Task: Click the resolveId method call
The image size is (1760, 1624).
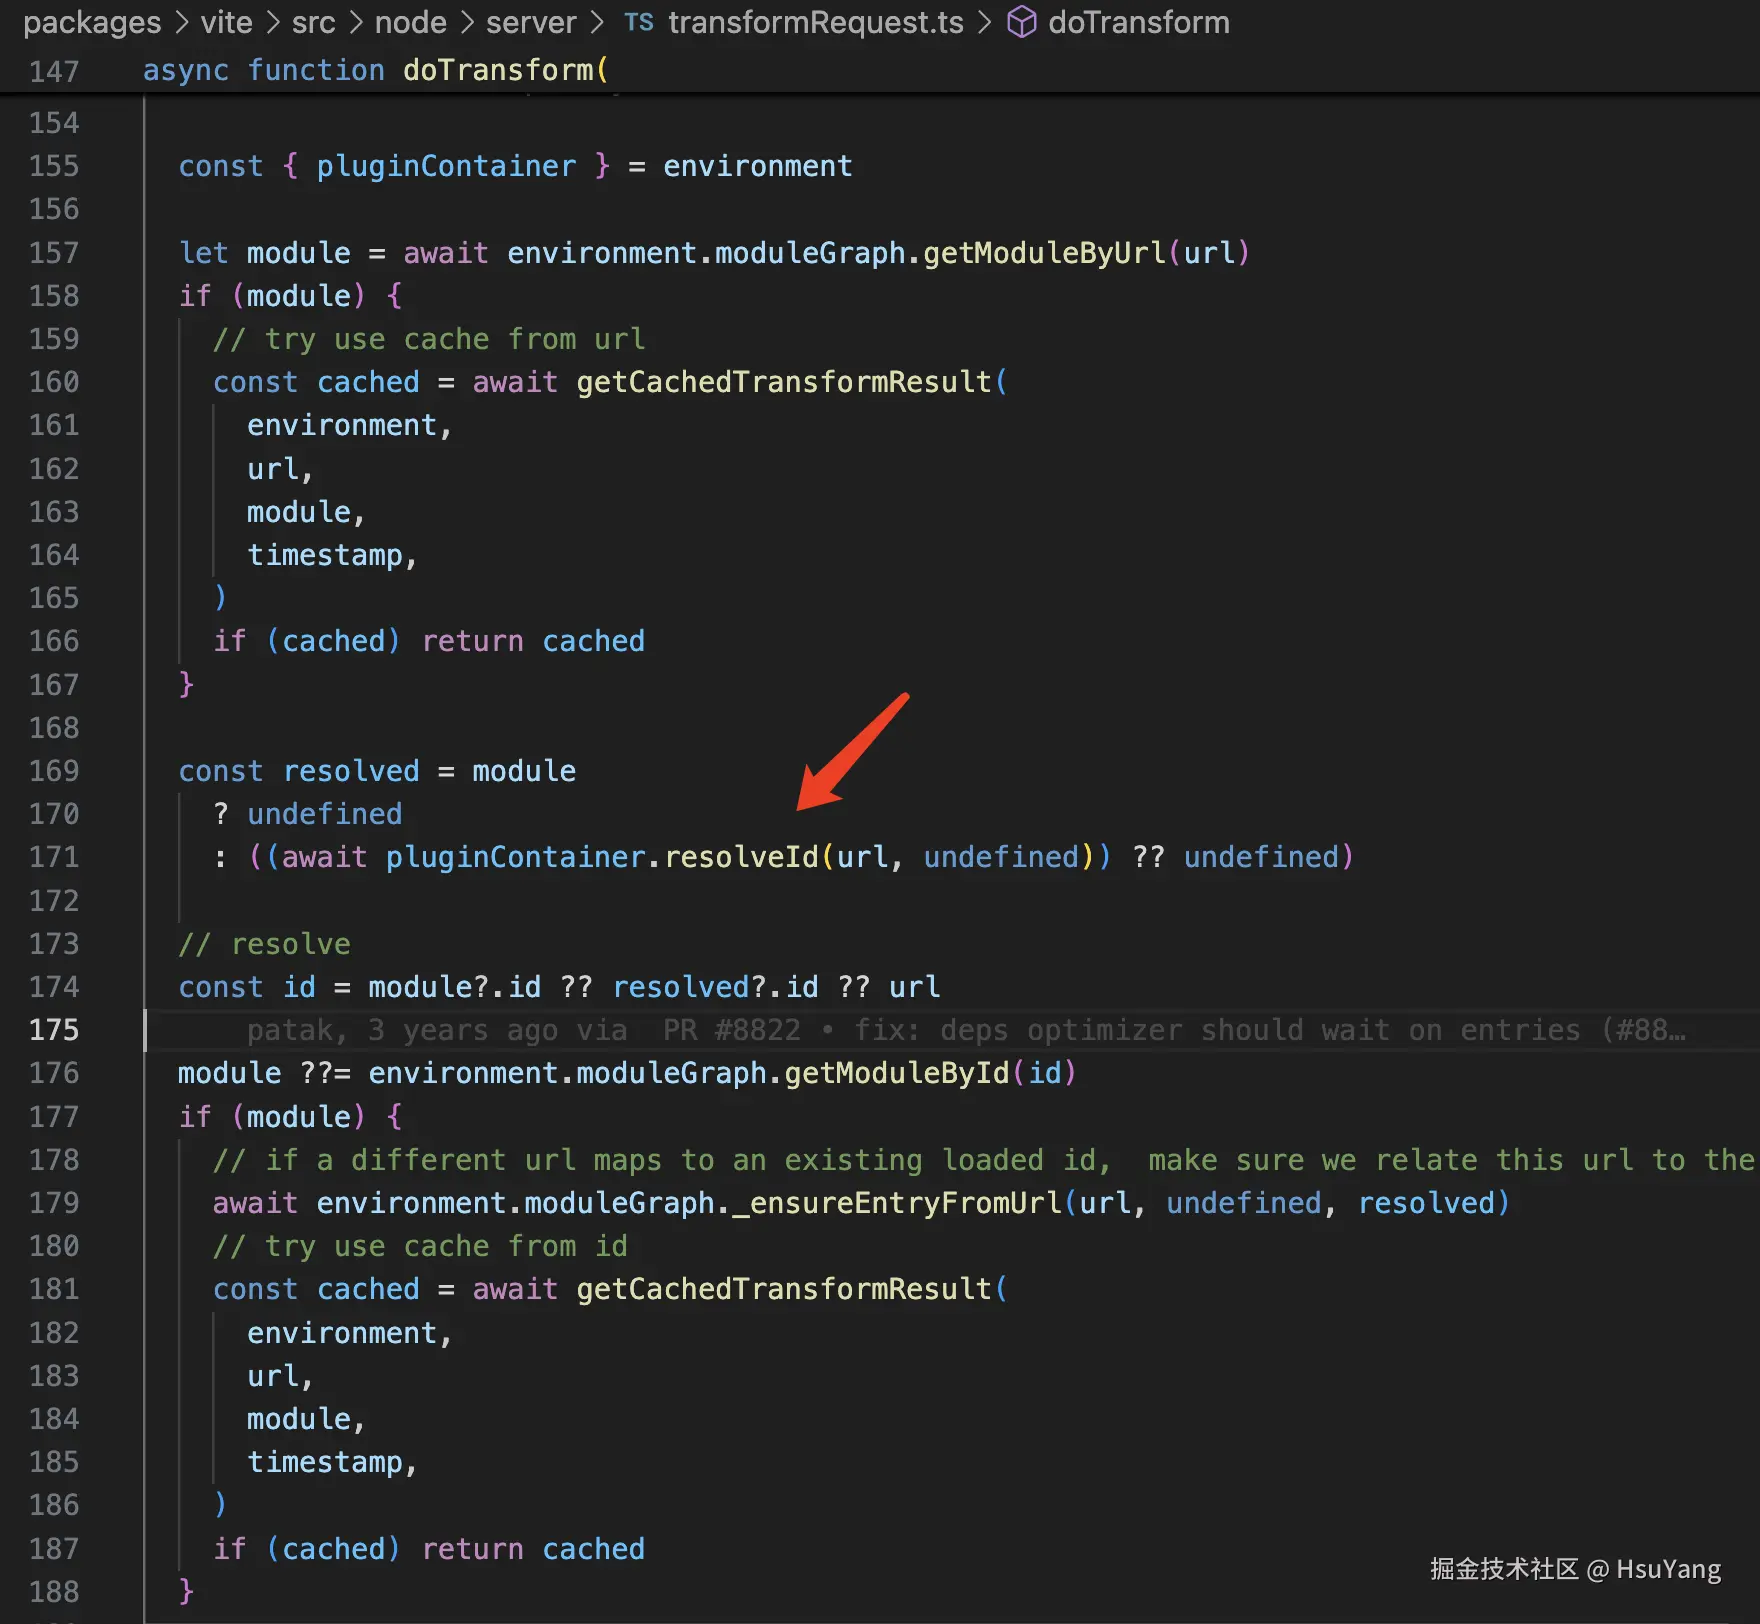Action: [741, 857]
